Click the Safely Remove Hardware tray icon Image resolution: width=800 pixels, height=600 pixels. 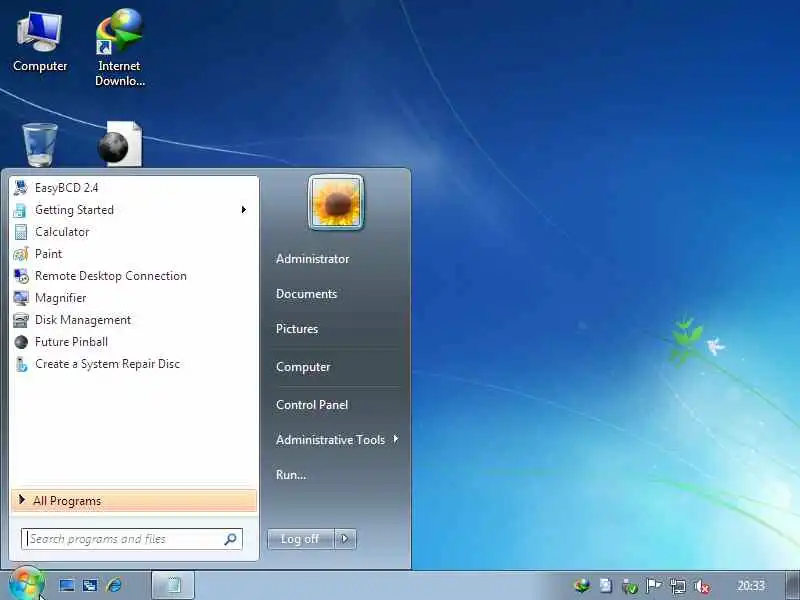(x=630, y=587)
